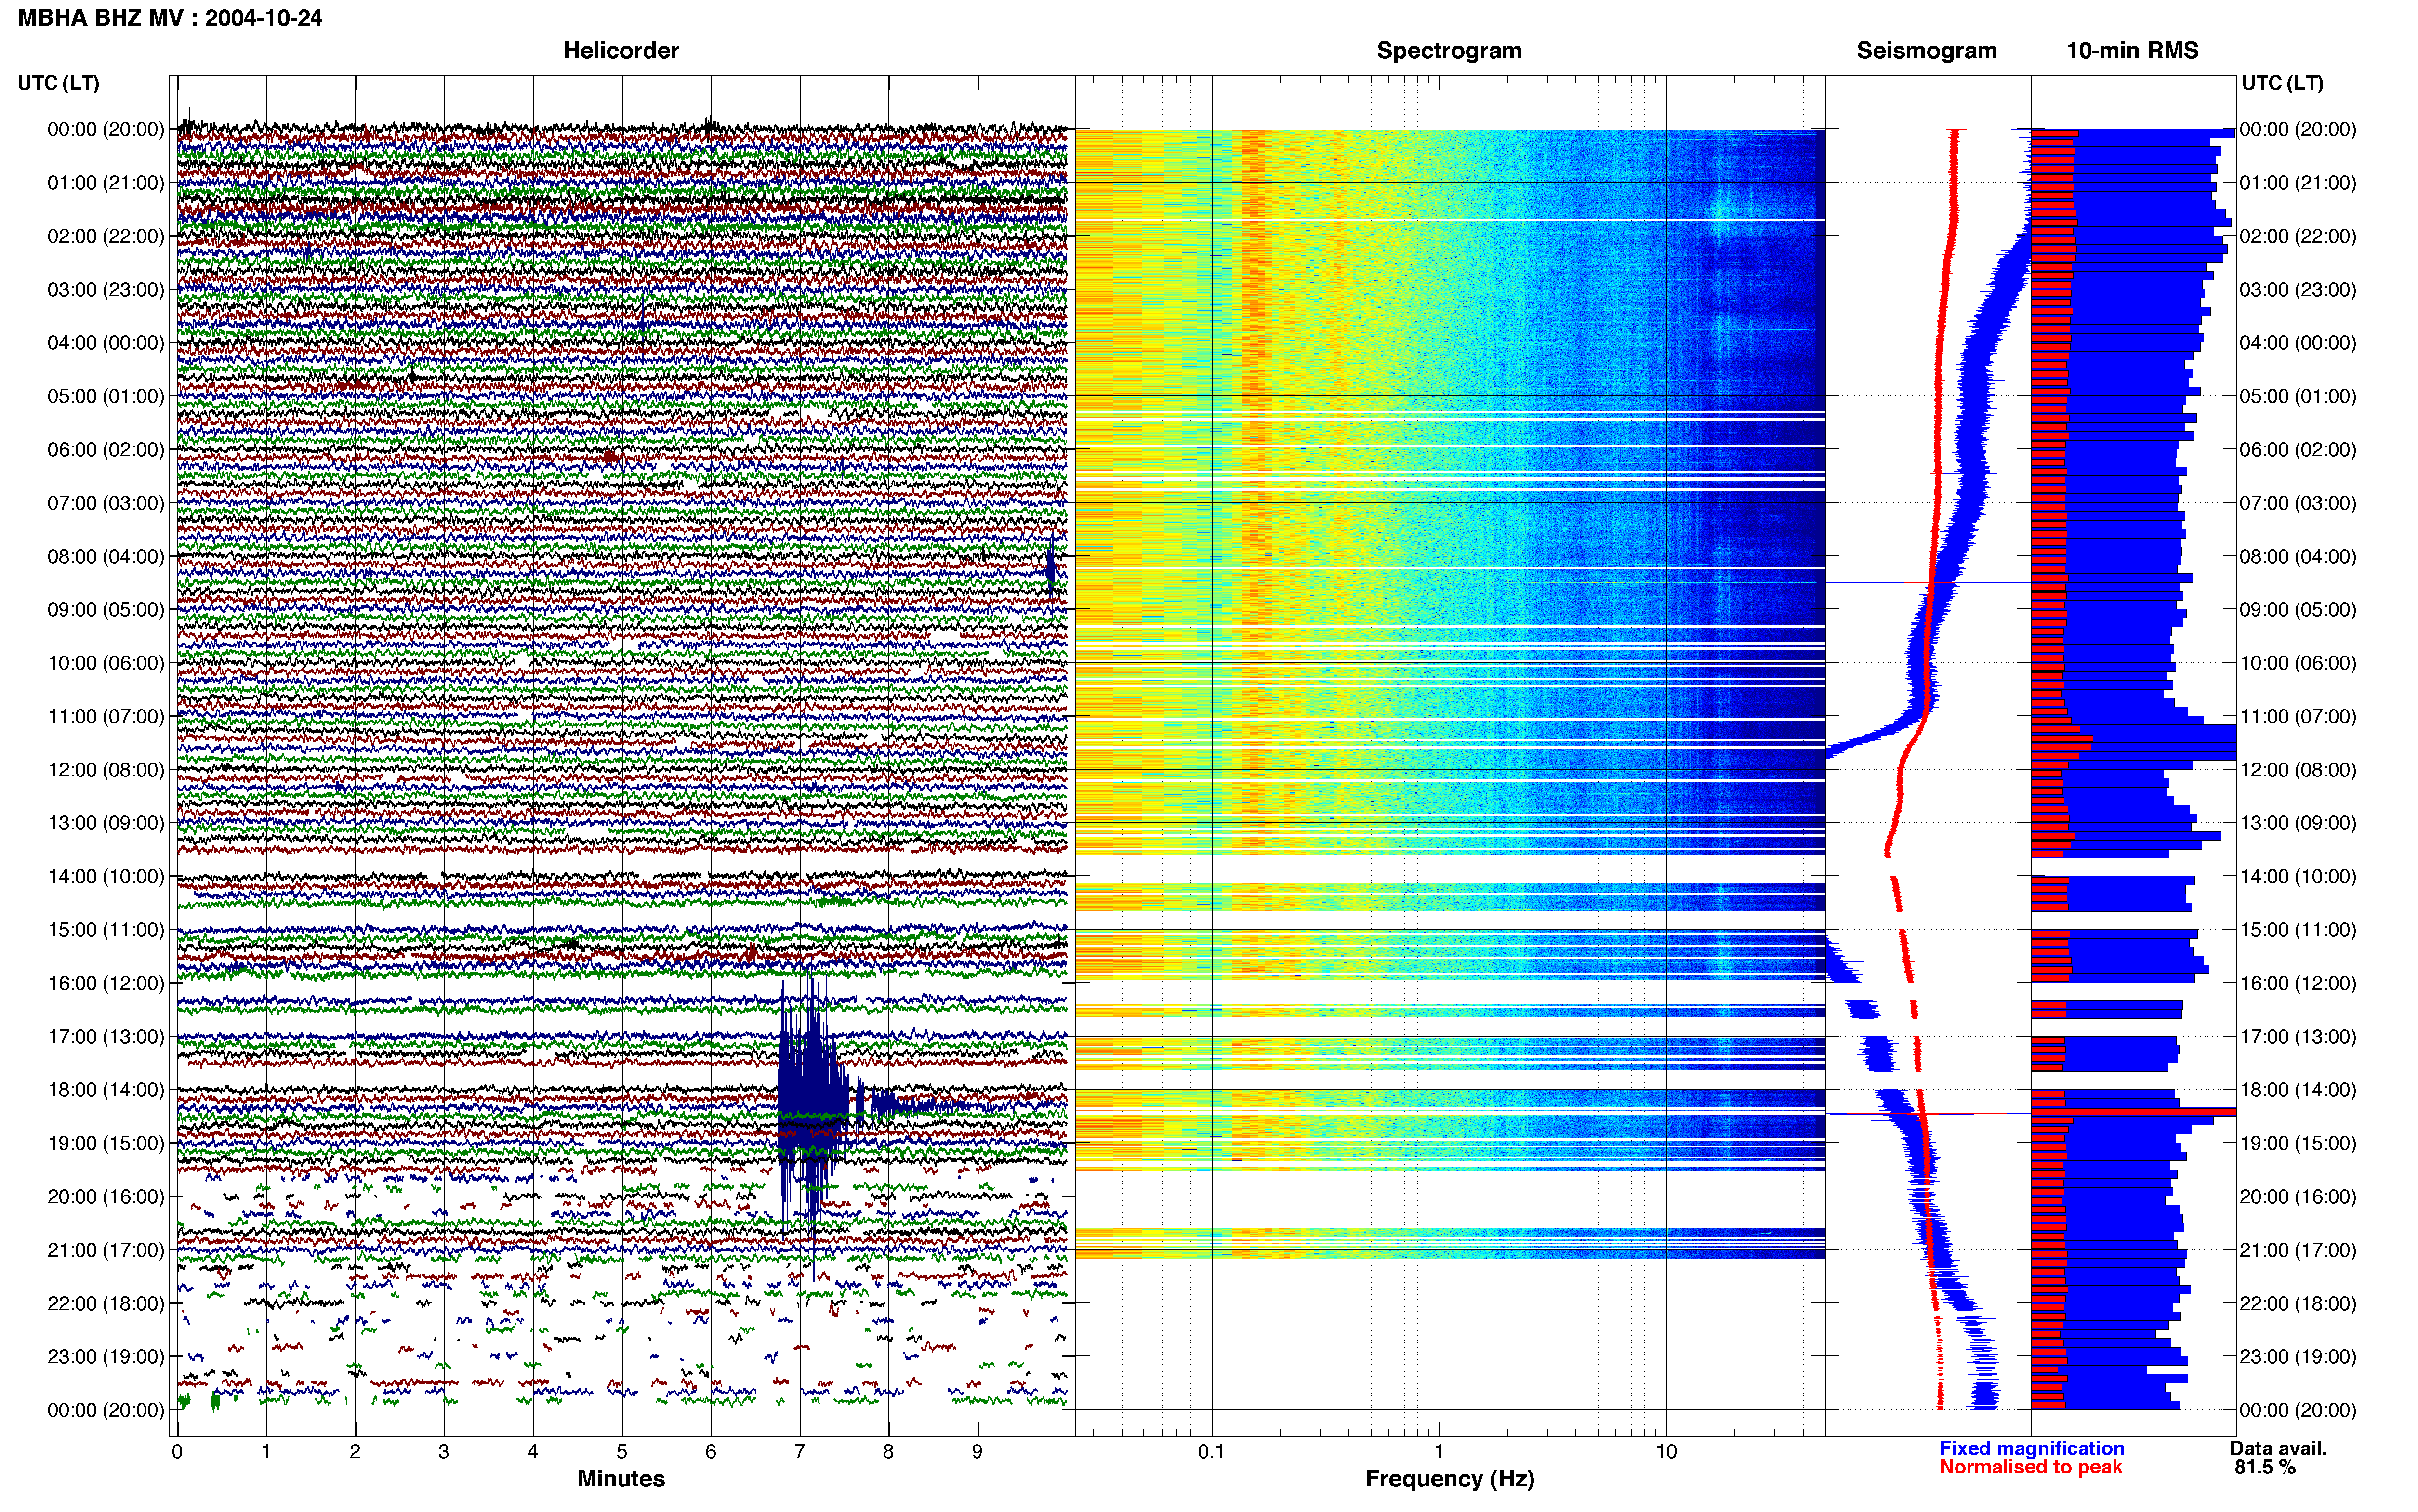This screenshot has height=1512, width=2418.
Task: Click left time label '14:00 (10:00)'
Action: [x=105, y=876]
